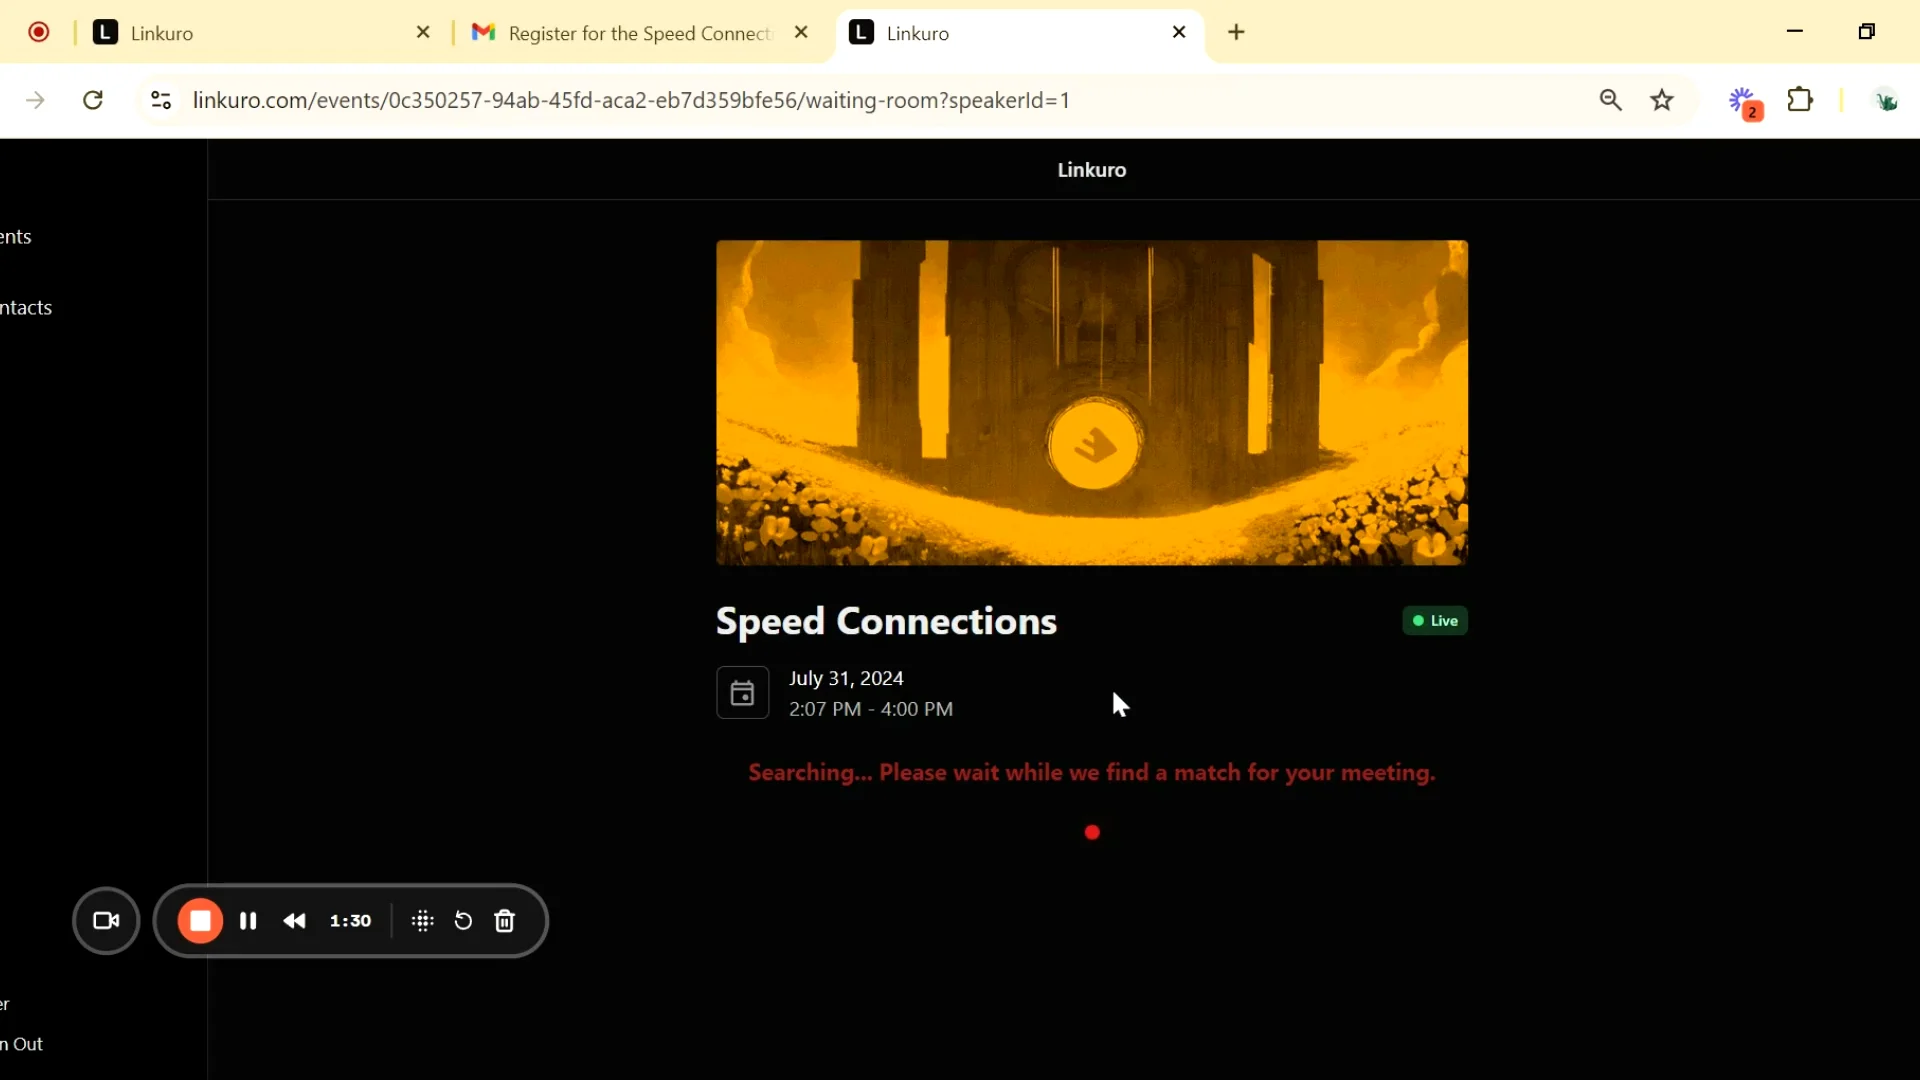Restart the recording
The height and width of the screenshot is (1080, 1920).
click(x=463, y=921)
